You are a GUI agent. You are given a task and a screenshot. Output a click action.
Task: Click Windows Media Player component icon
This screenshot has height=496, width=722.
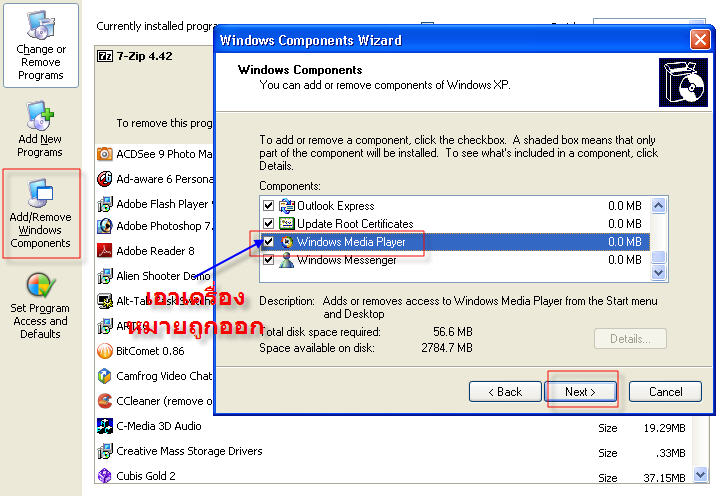[286, 242]
